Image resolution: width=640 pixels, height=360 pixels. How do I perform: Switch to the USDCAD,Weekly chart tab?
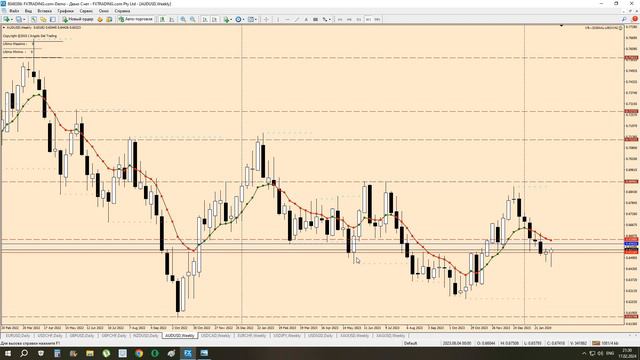[x=216, y=336]
